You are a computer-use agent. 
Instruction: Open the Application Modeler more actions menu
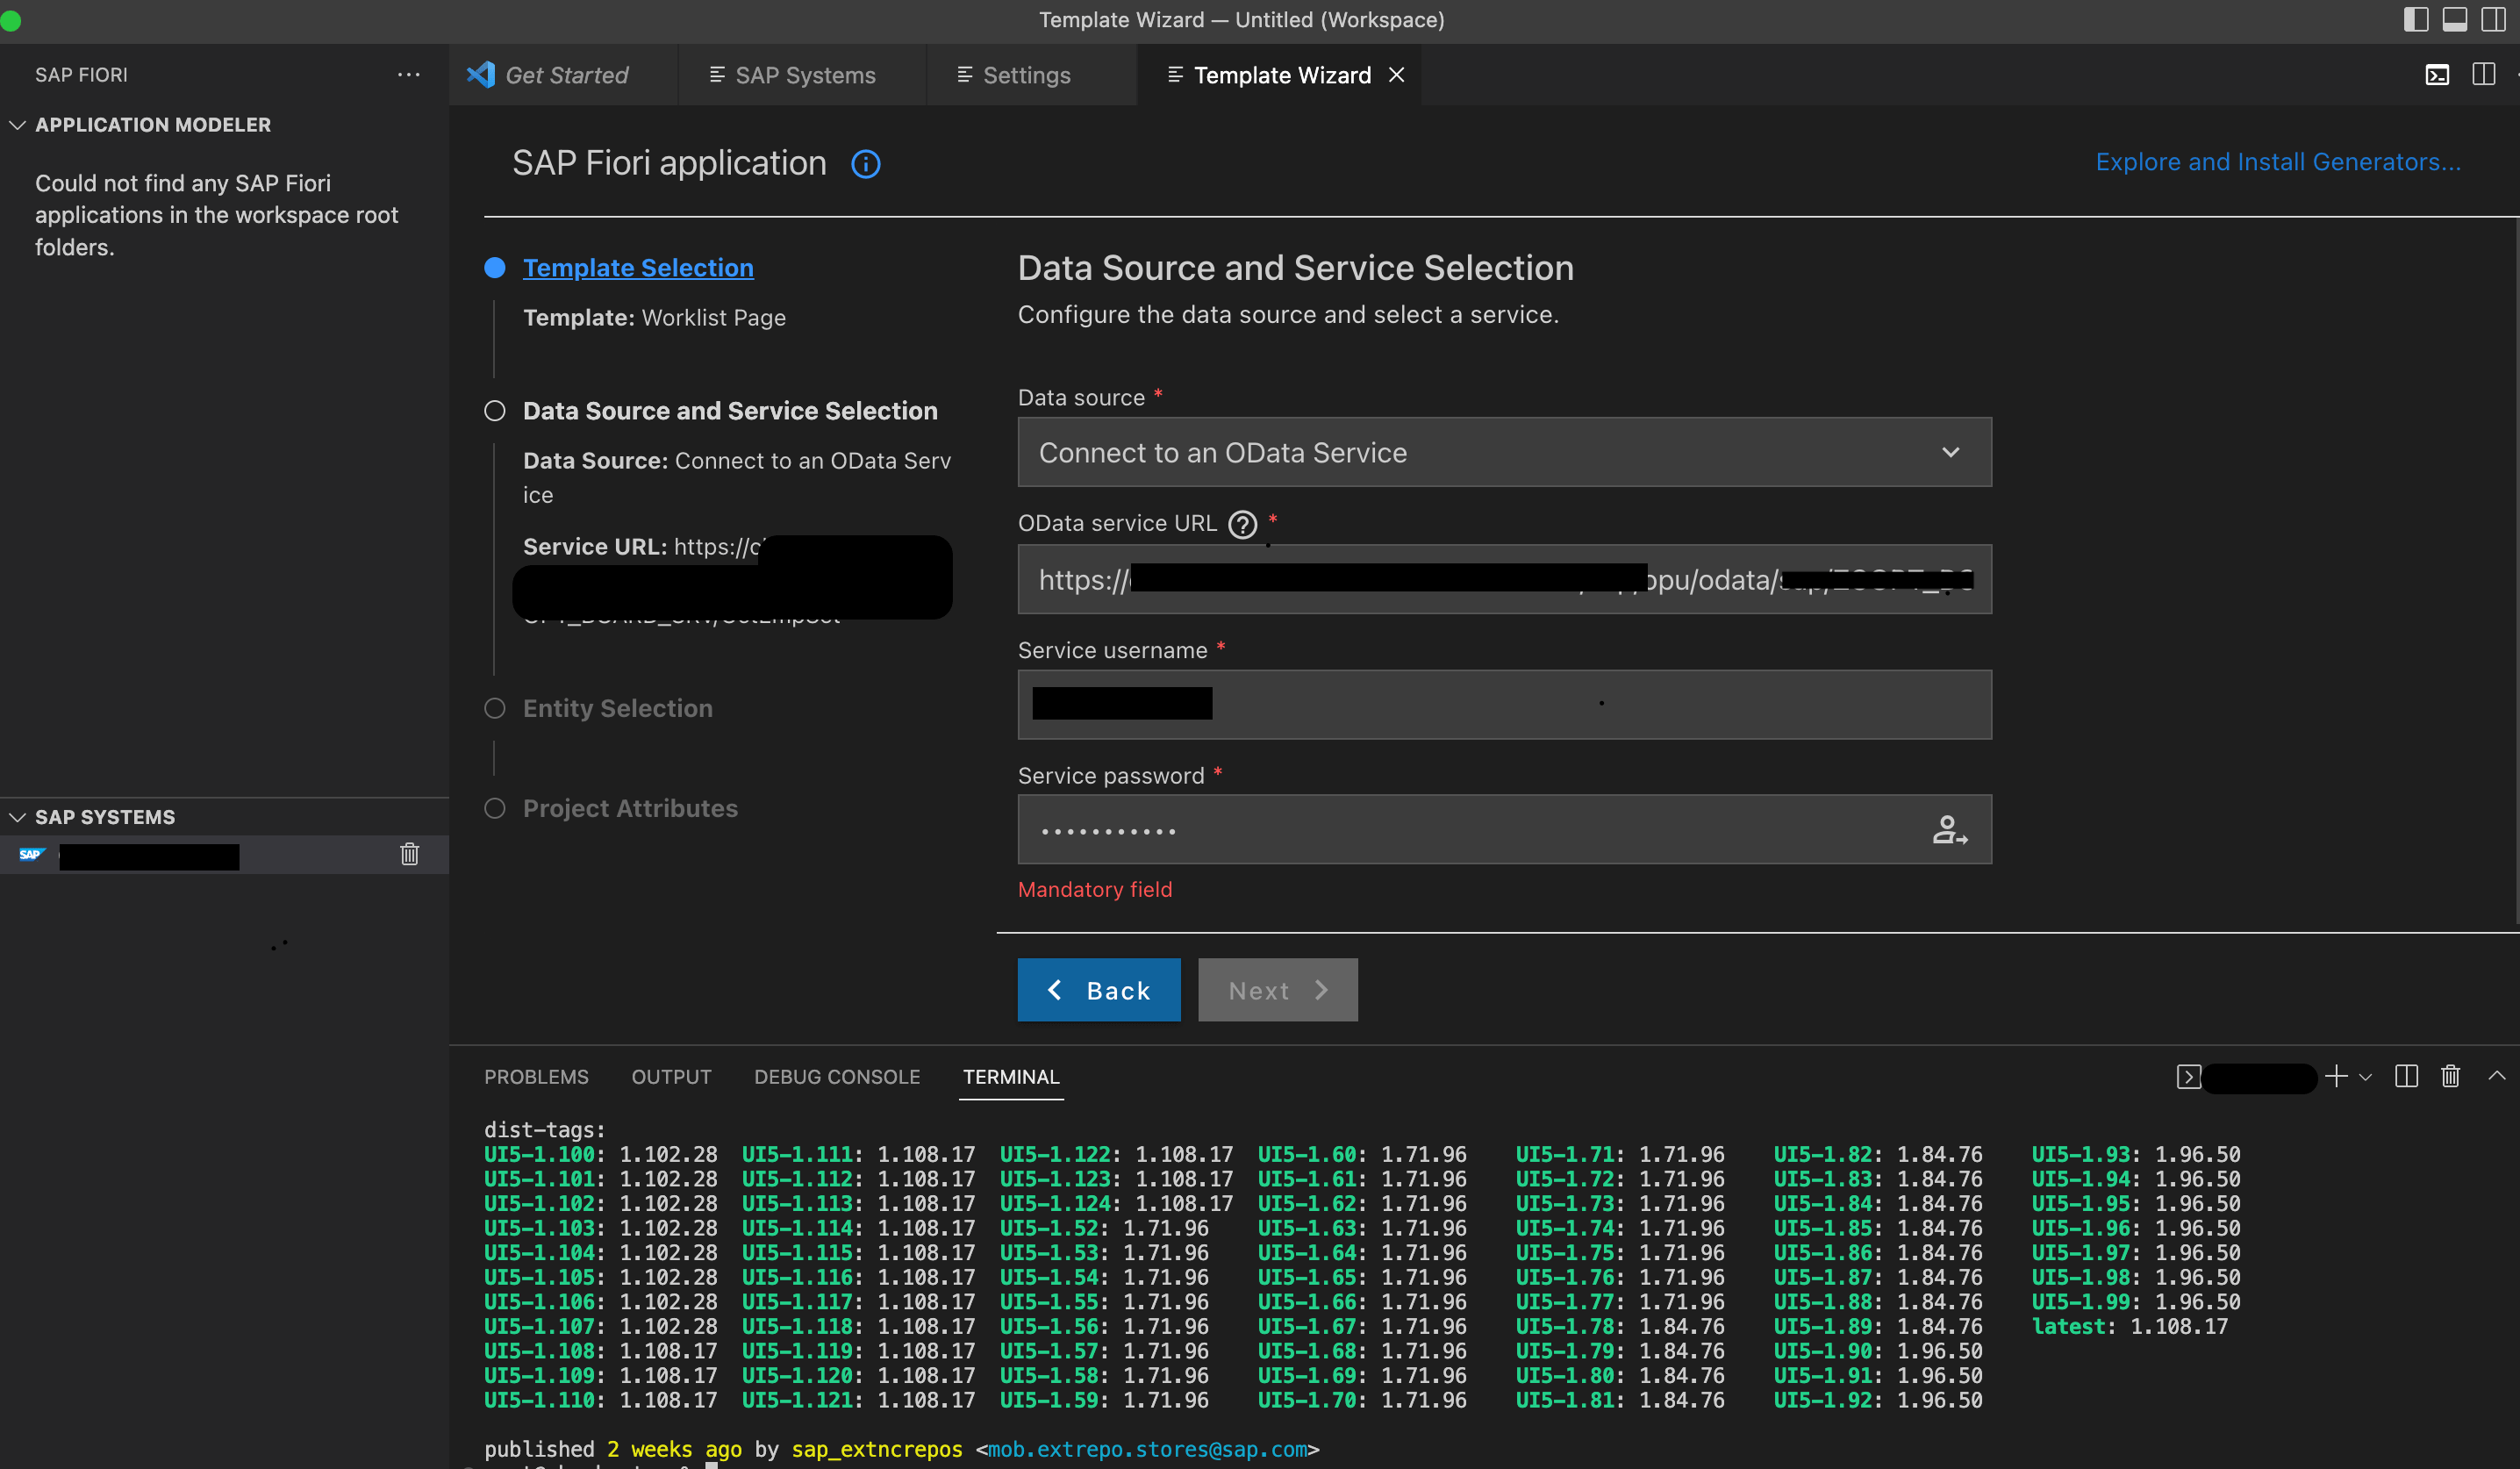pyautogui.click(x=408, y=74)
